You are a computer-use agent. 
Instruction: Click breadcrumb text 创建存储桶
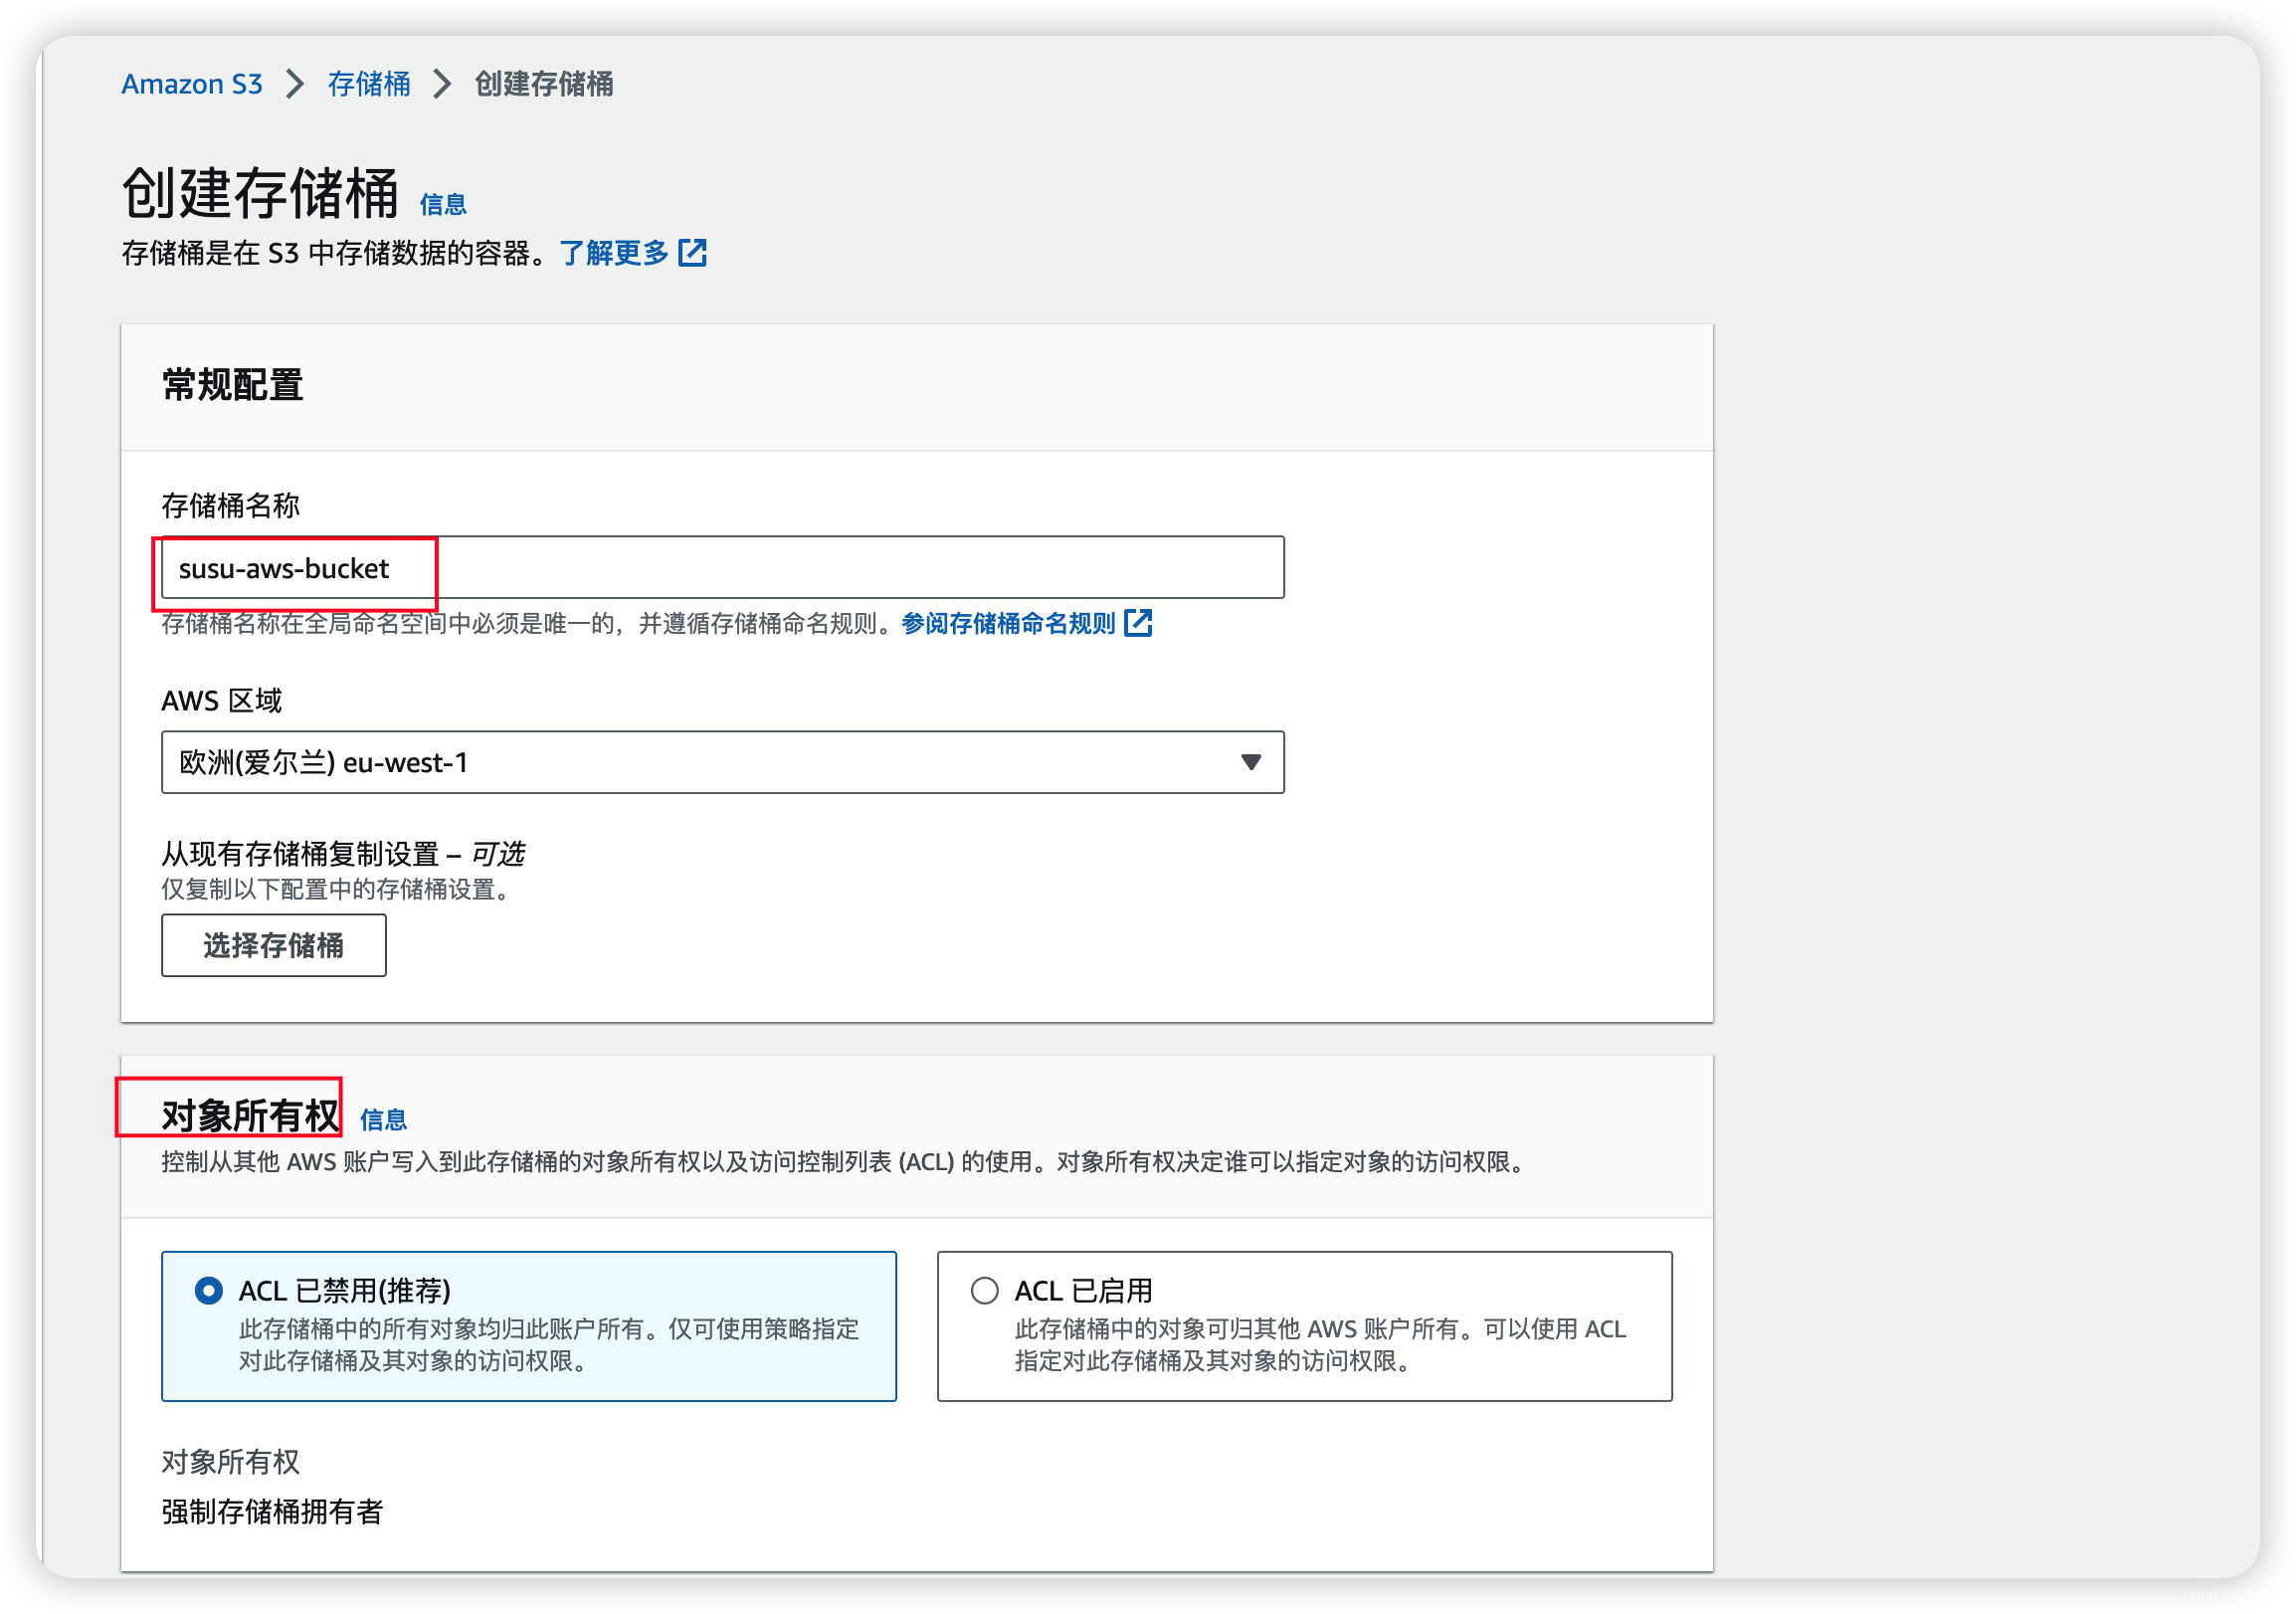pyautogui.click(x=545, y=84)
